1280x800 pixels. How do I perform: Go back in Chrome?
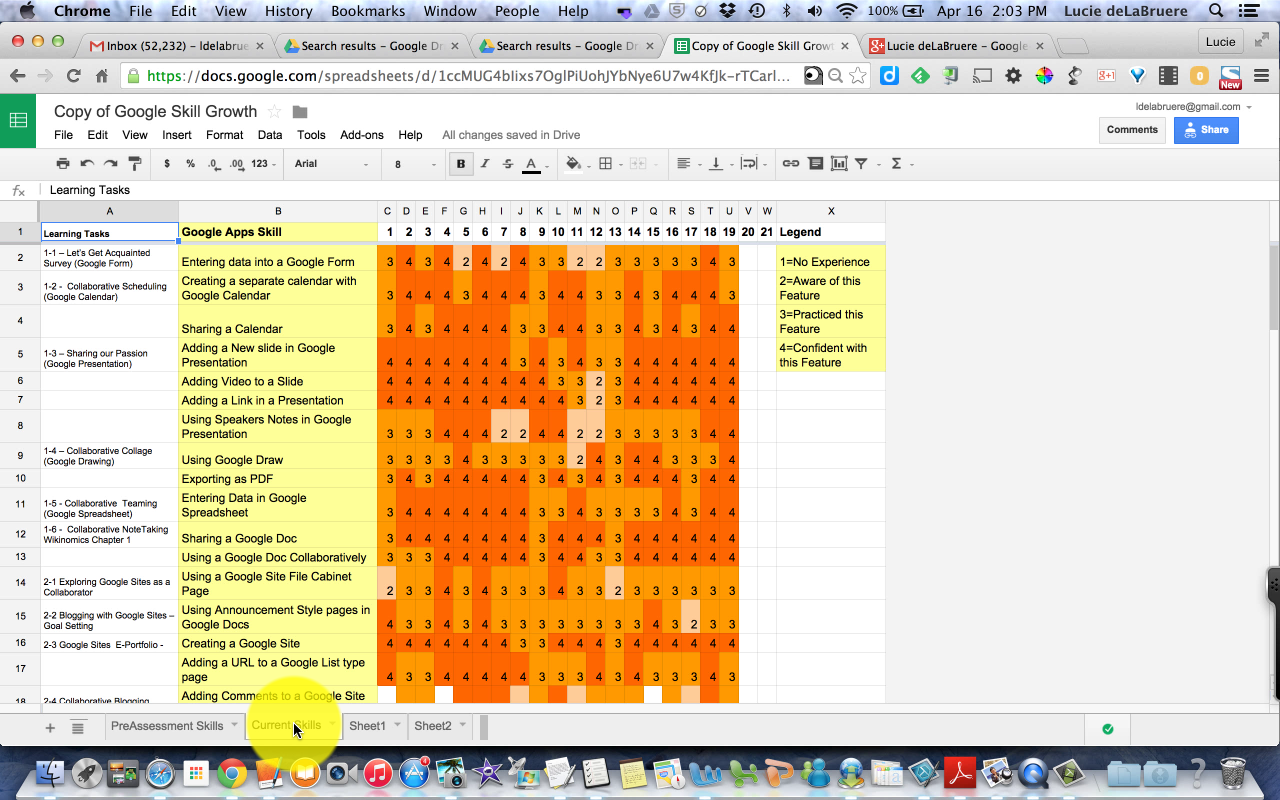point(17,76)
